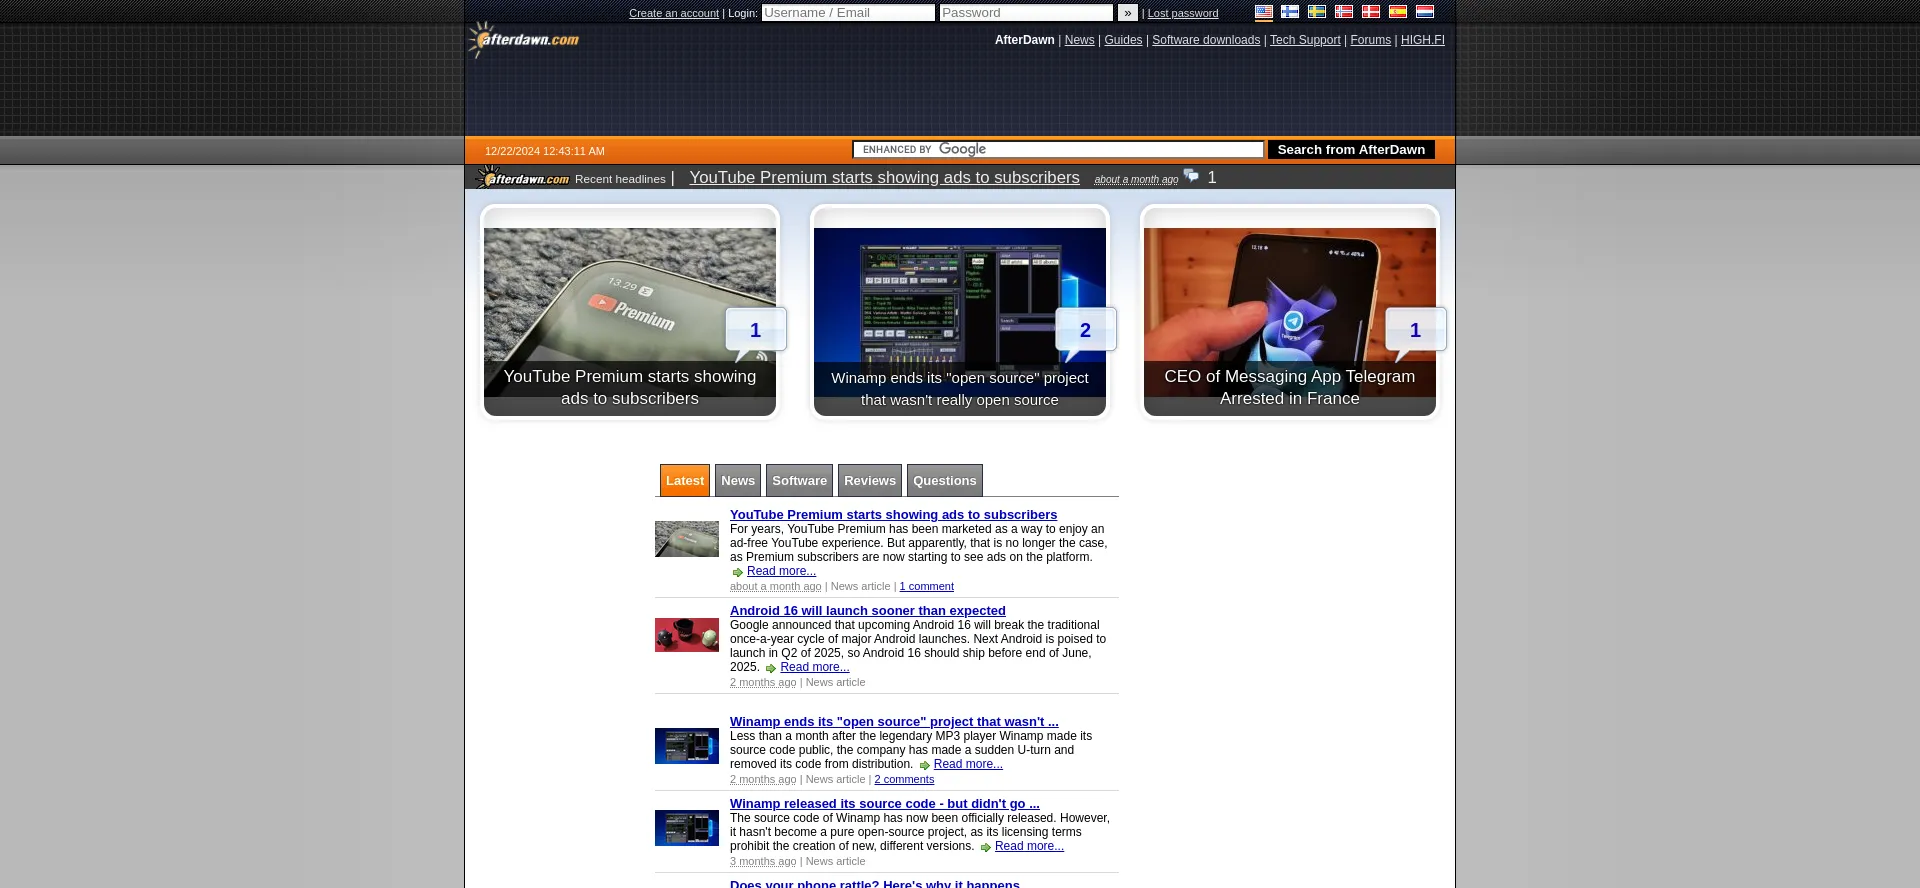Switch to the News tab

click(738, 480)
